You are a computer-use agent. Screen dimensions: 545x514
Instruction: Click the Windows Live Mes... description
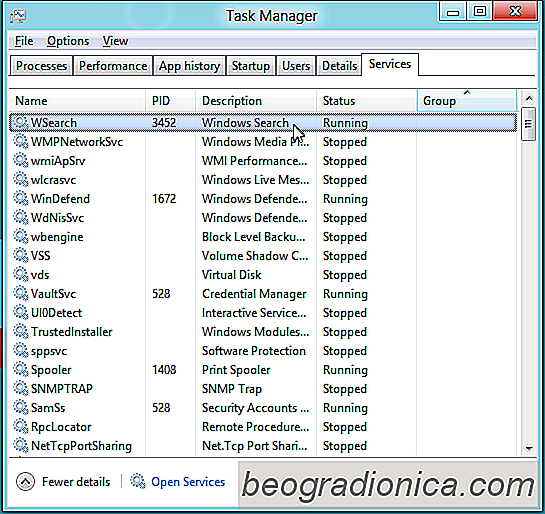[x=255, y=180]
